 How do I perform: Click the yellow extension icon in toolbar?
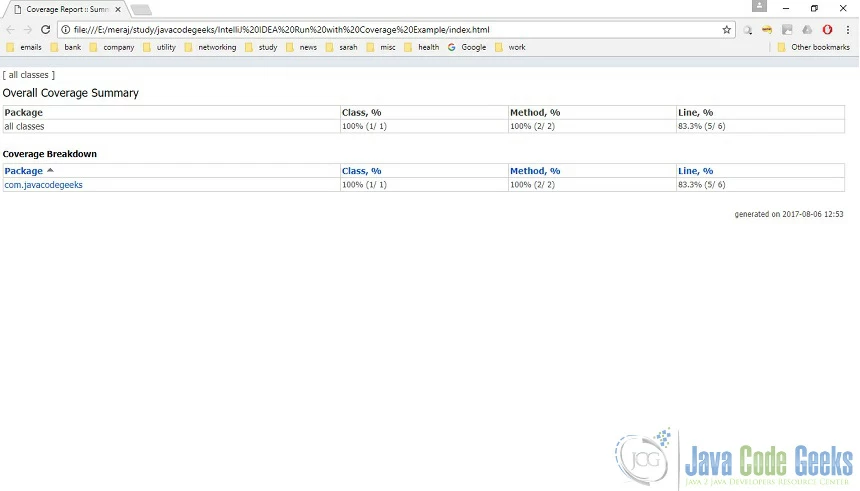point(767,30)
